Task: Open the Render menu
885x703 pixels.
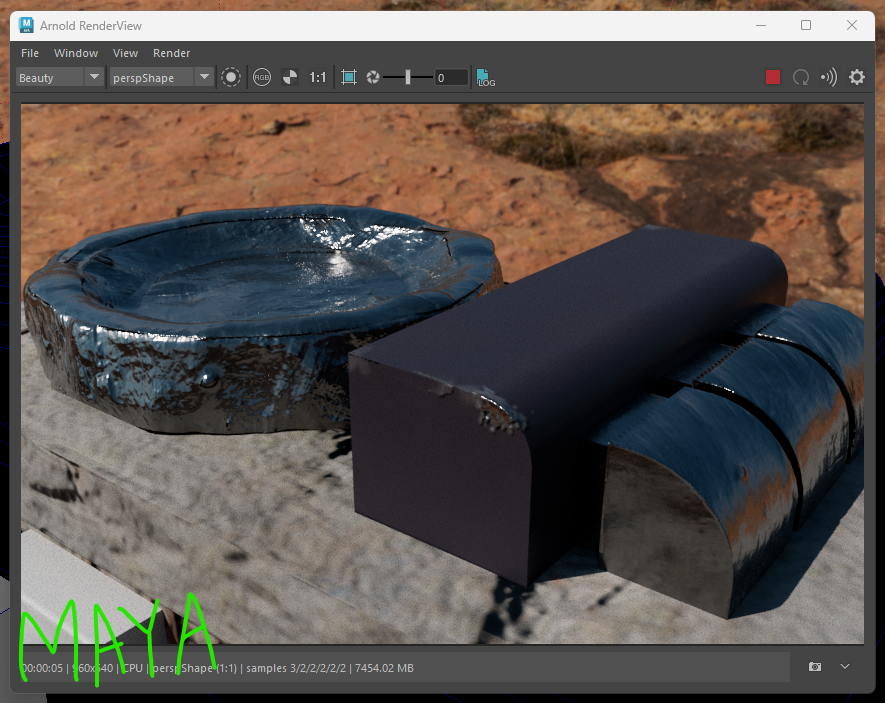Action: 171,53
